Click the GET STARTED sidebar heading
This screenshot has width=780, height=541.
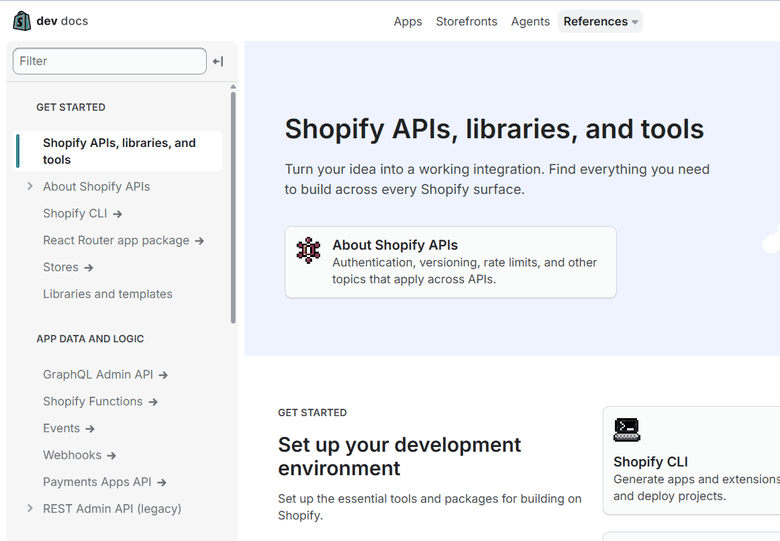[x=71, y=107]
